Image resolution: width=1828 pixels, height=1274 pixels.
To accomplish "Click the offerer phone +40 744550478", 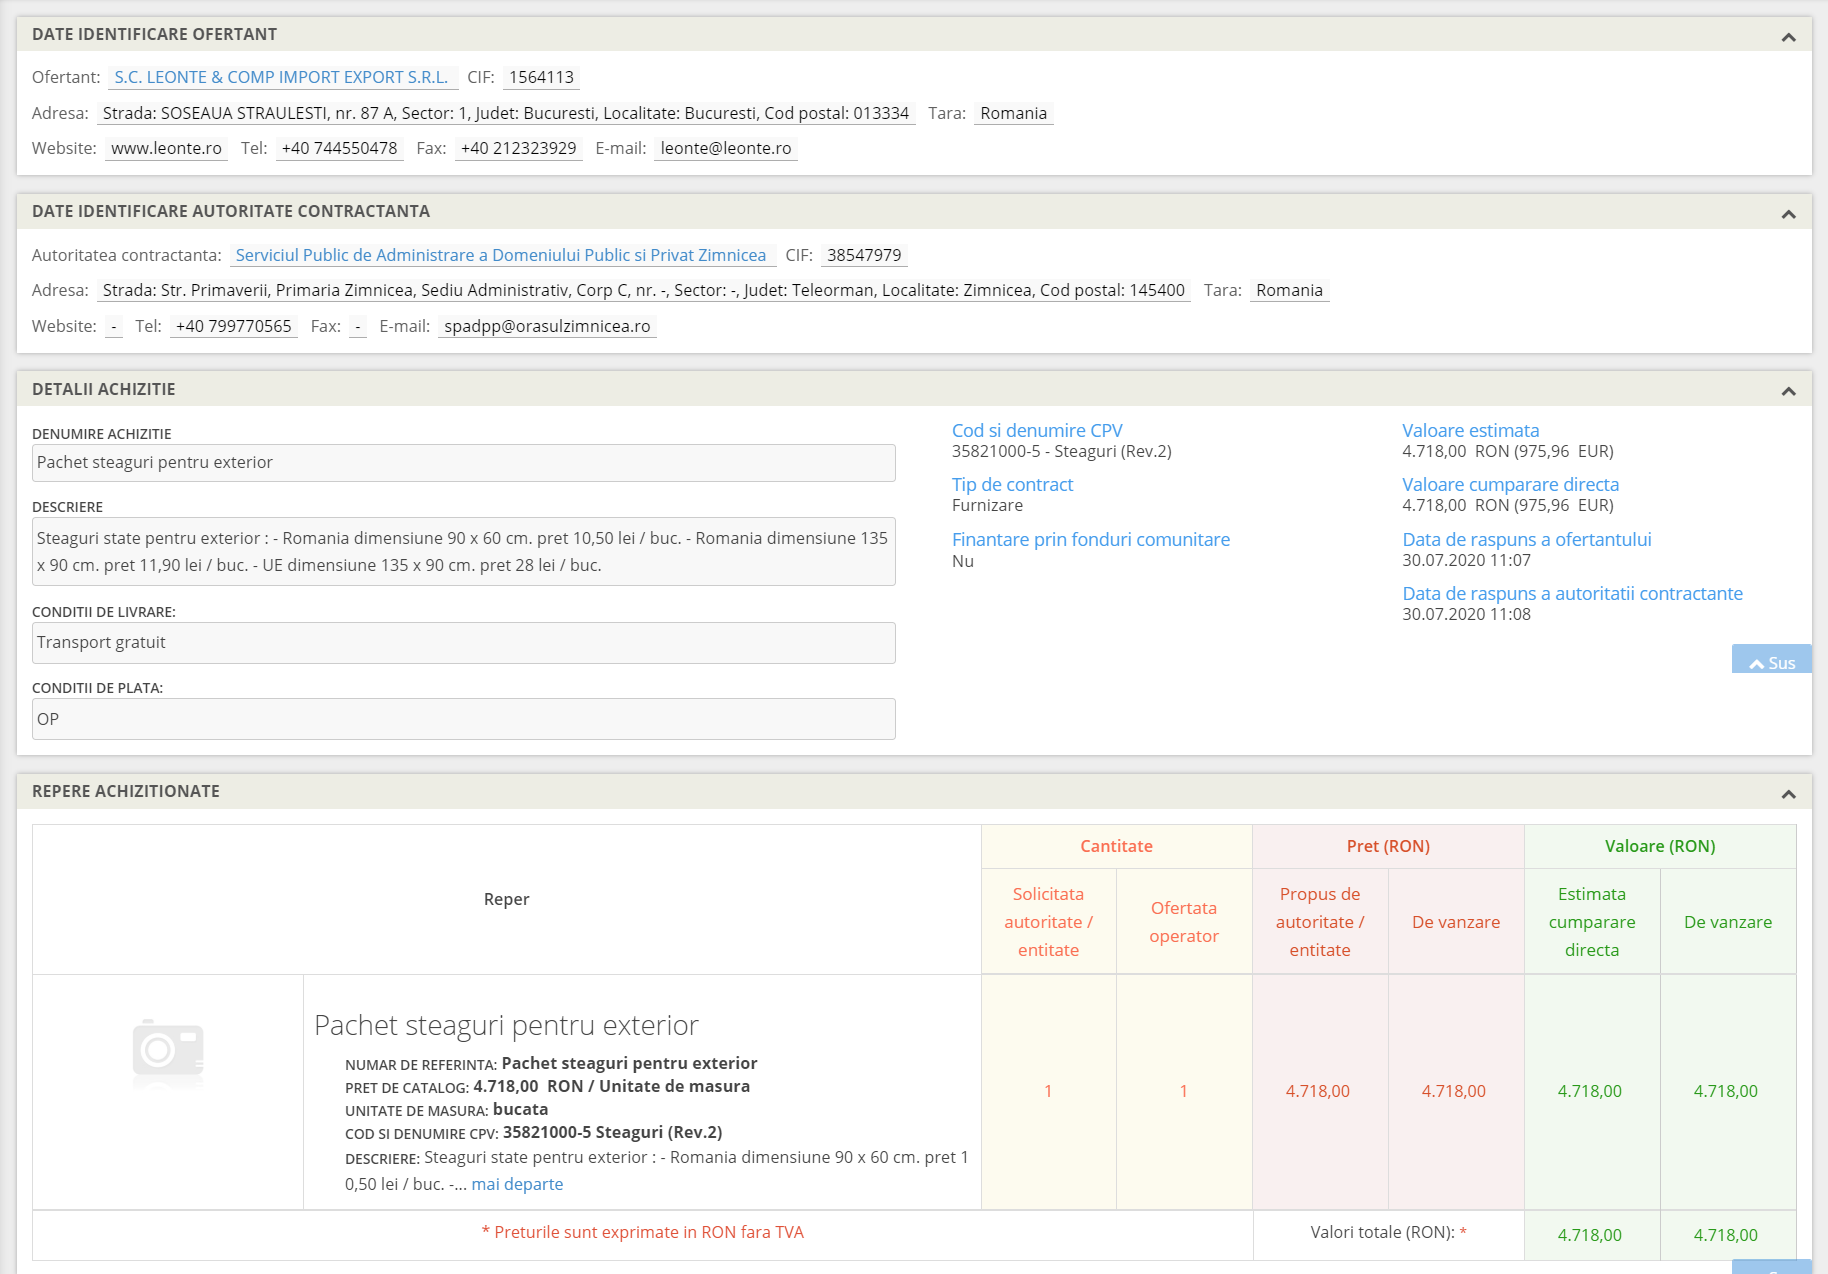I will coord(339,148).
